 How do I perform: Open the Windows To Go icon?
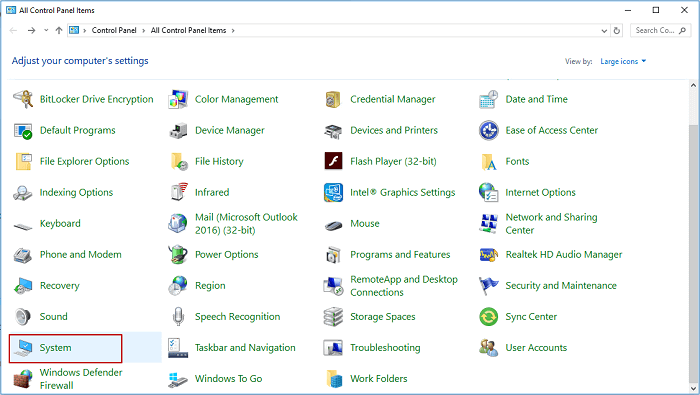(178, 379)
